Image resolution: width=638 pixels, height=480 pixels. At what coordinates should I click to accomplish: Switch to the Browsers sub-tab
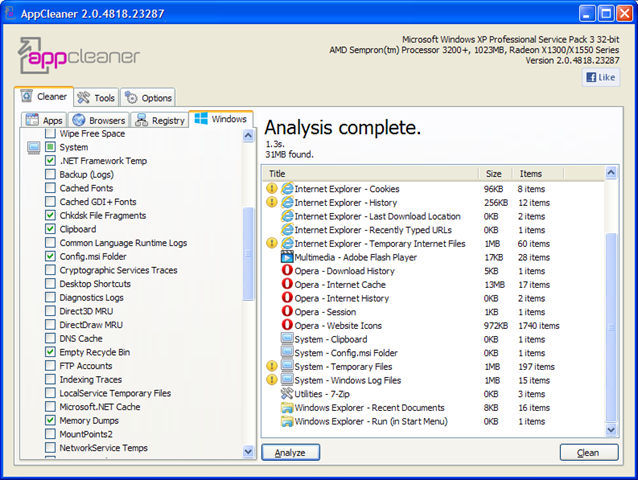[x=98, y=120]
